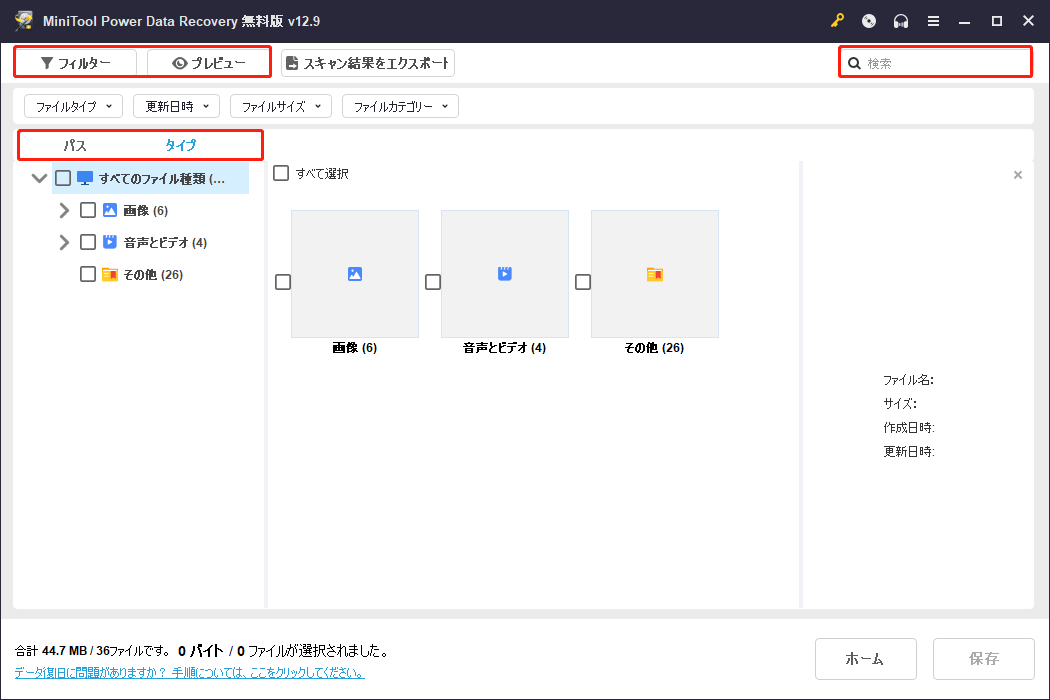Collapse the すべてのファイル種類 tree node
This screenshot has height=700, width=1050.
[x=39, y=178]
